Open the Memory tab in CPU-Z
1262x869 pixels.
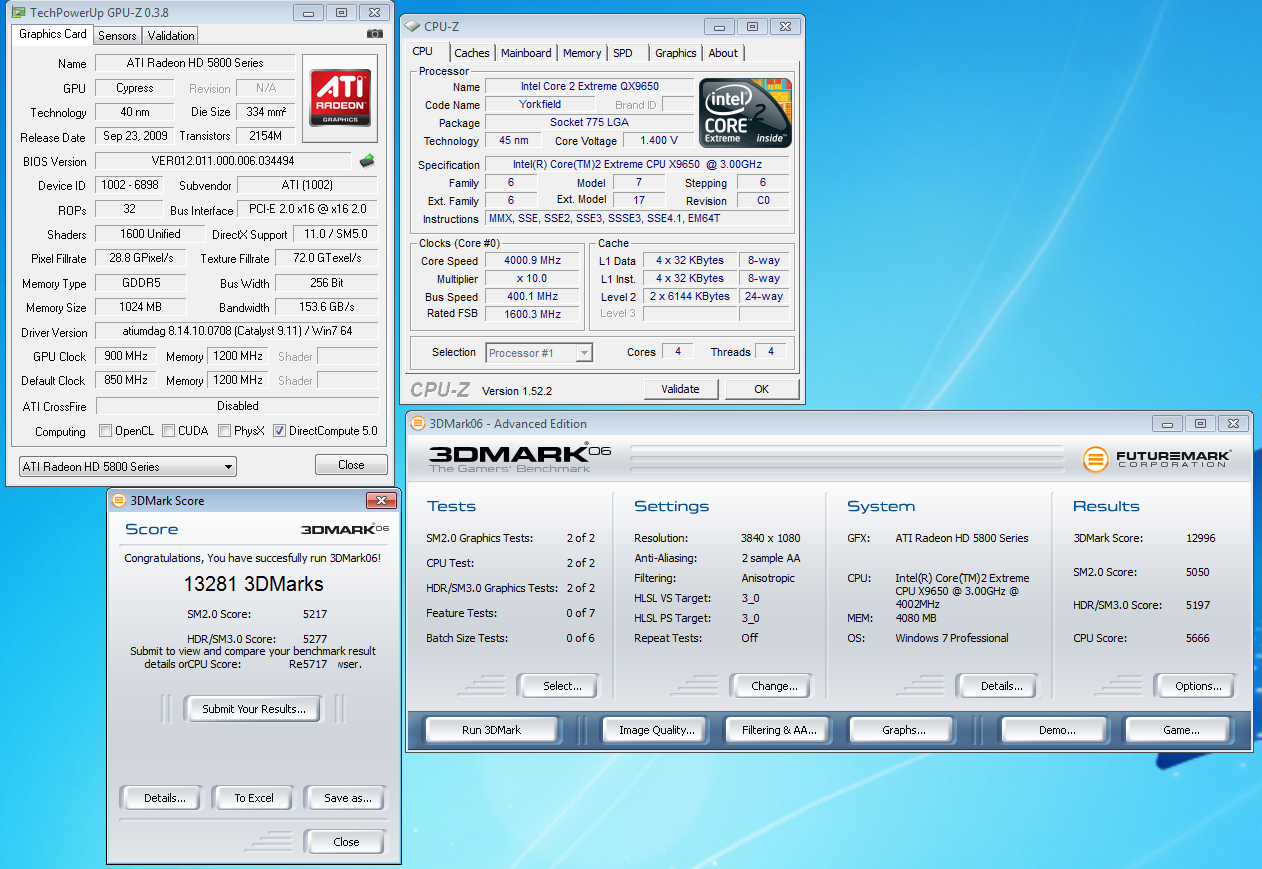(582, 53)
